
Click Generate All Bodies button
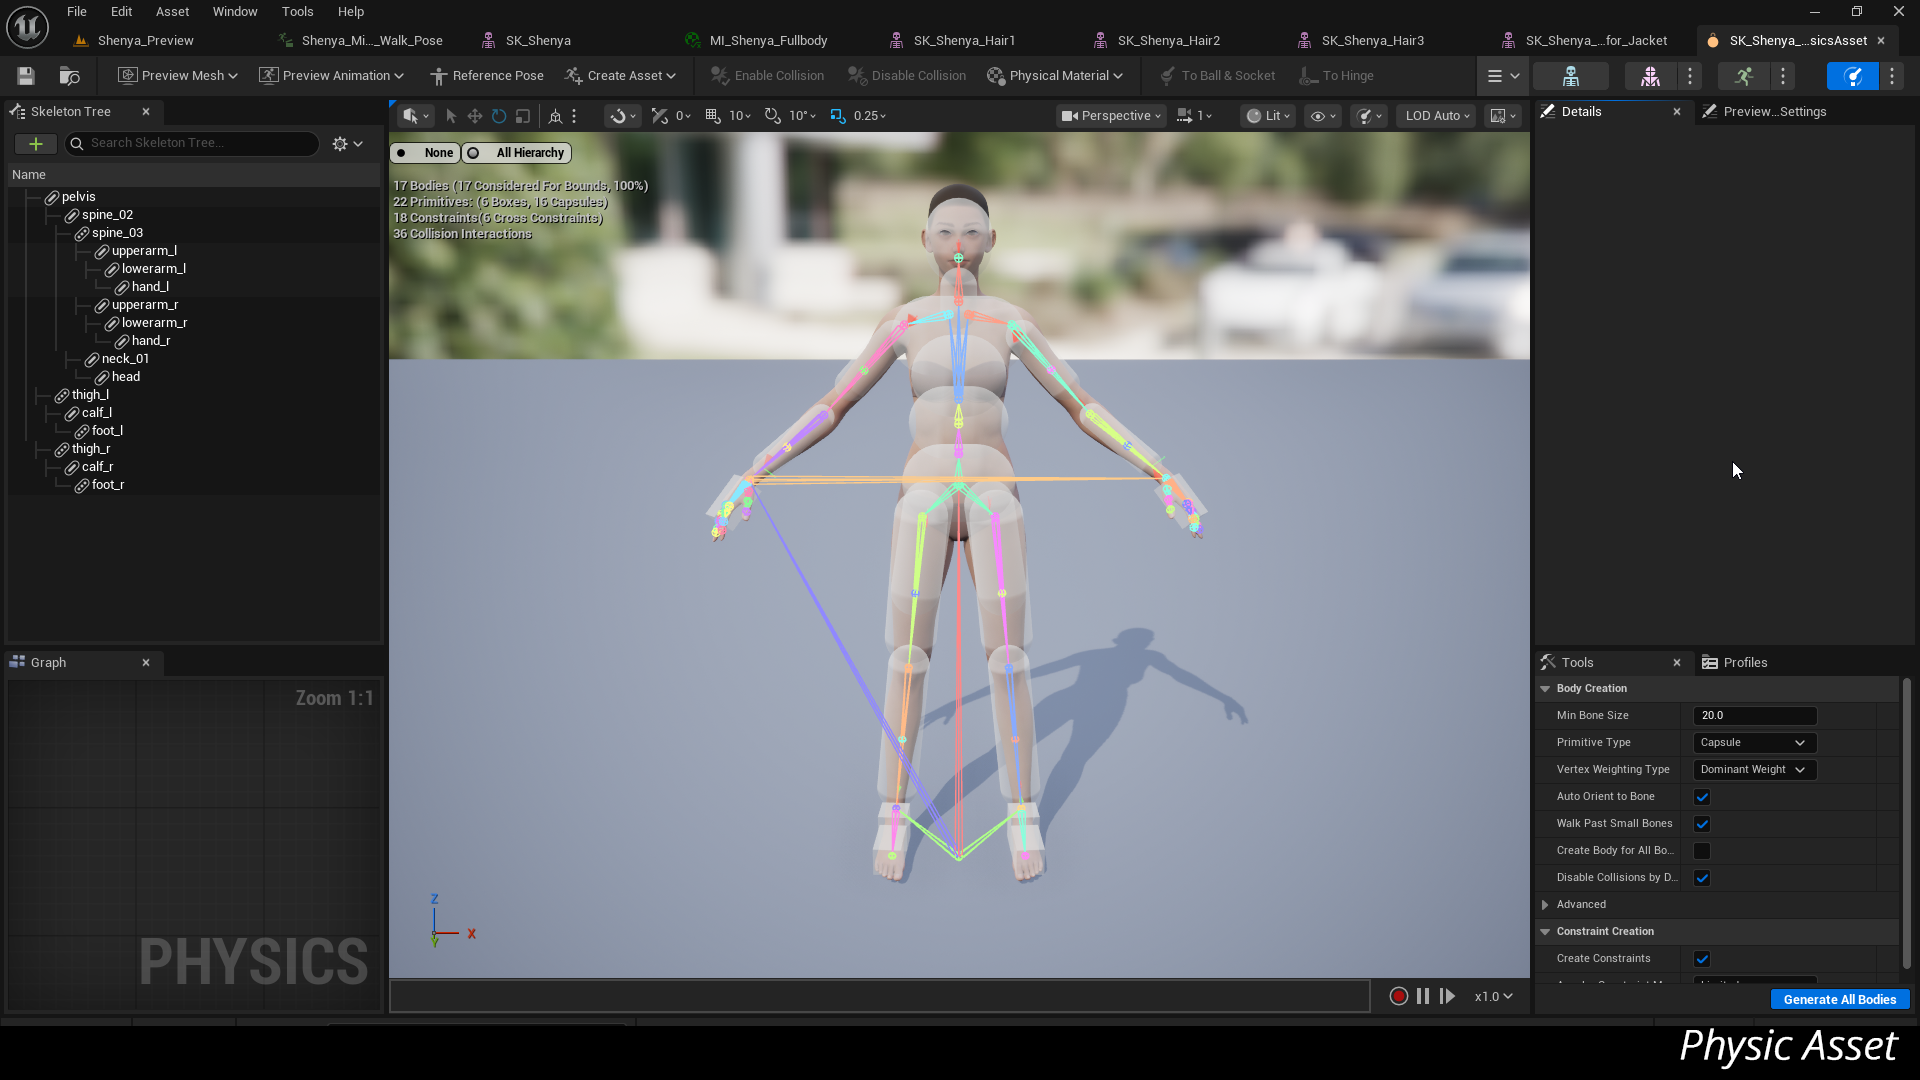1839,999
